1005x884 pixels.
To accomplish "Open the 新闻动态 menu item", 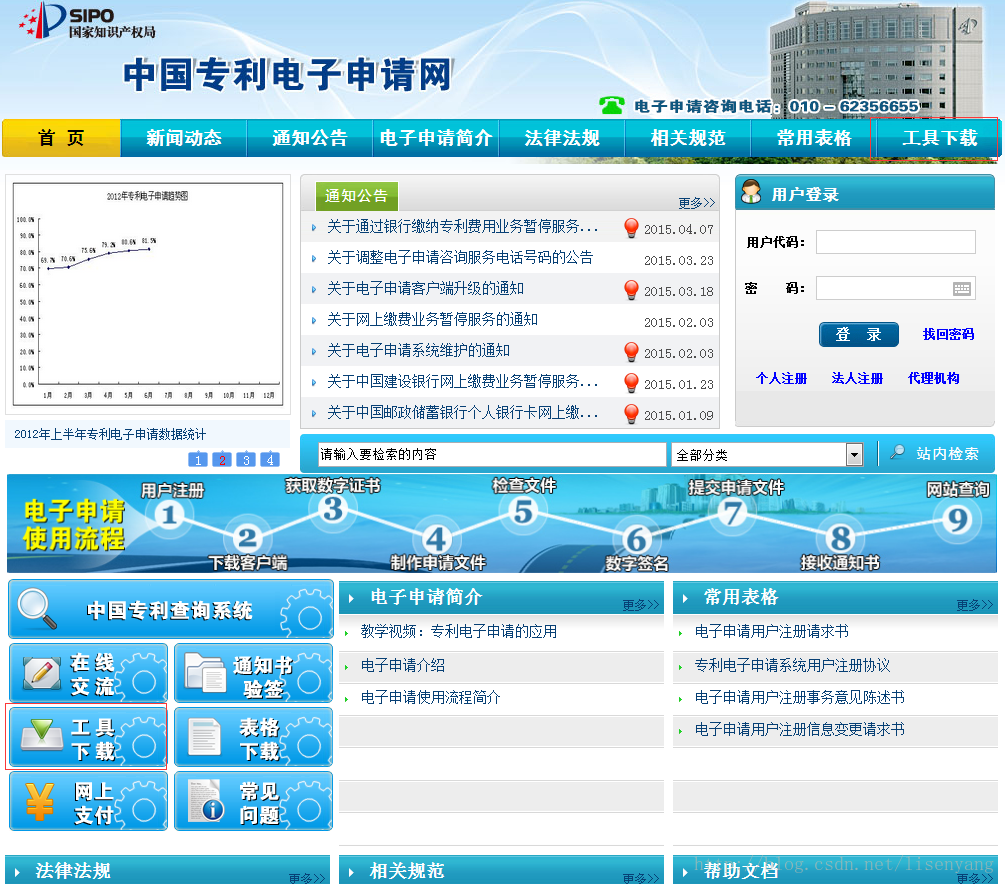I will point(184,138).
